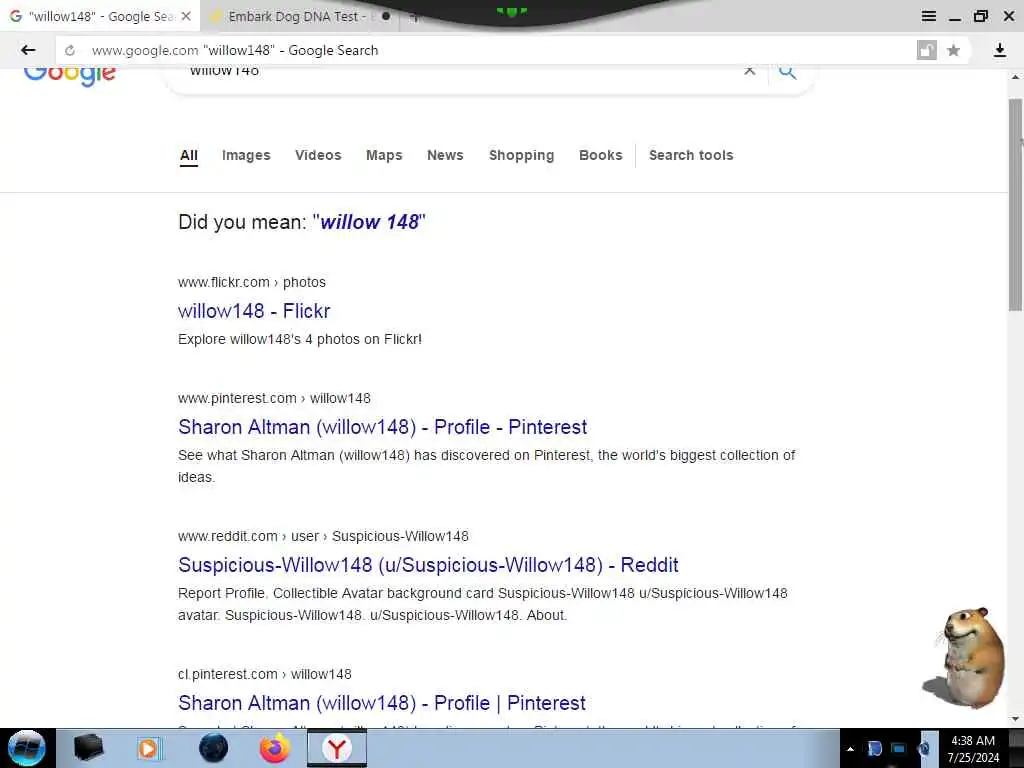This screenshot has height=768, width=1024.
Task: Submit search with the magnifier icon
Action: [x=788, y=71]
